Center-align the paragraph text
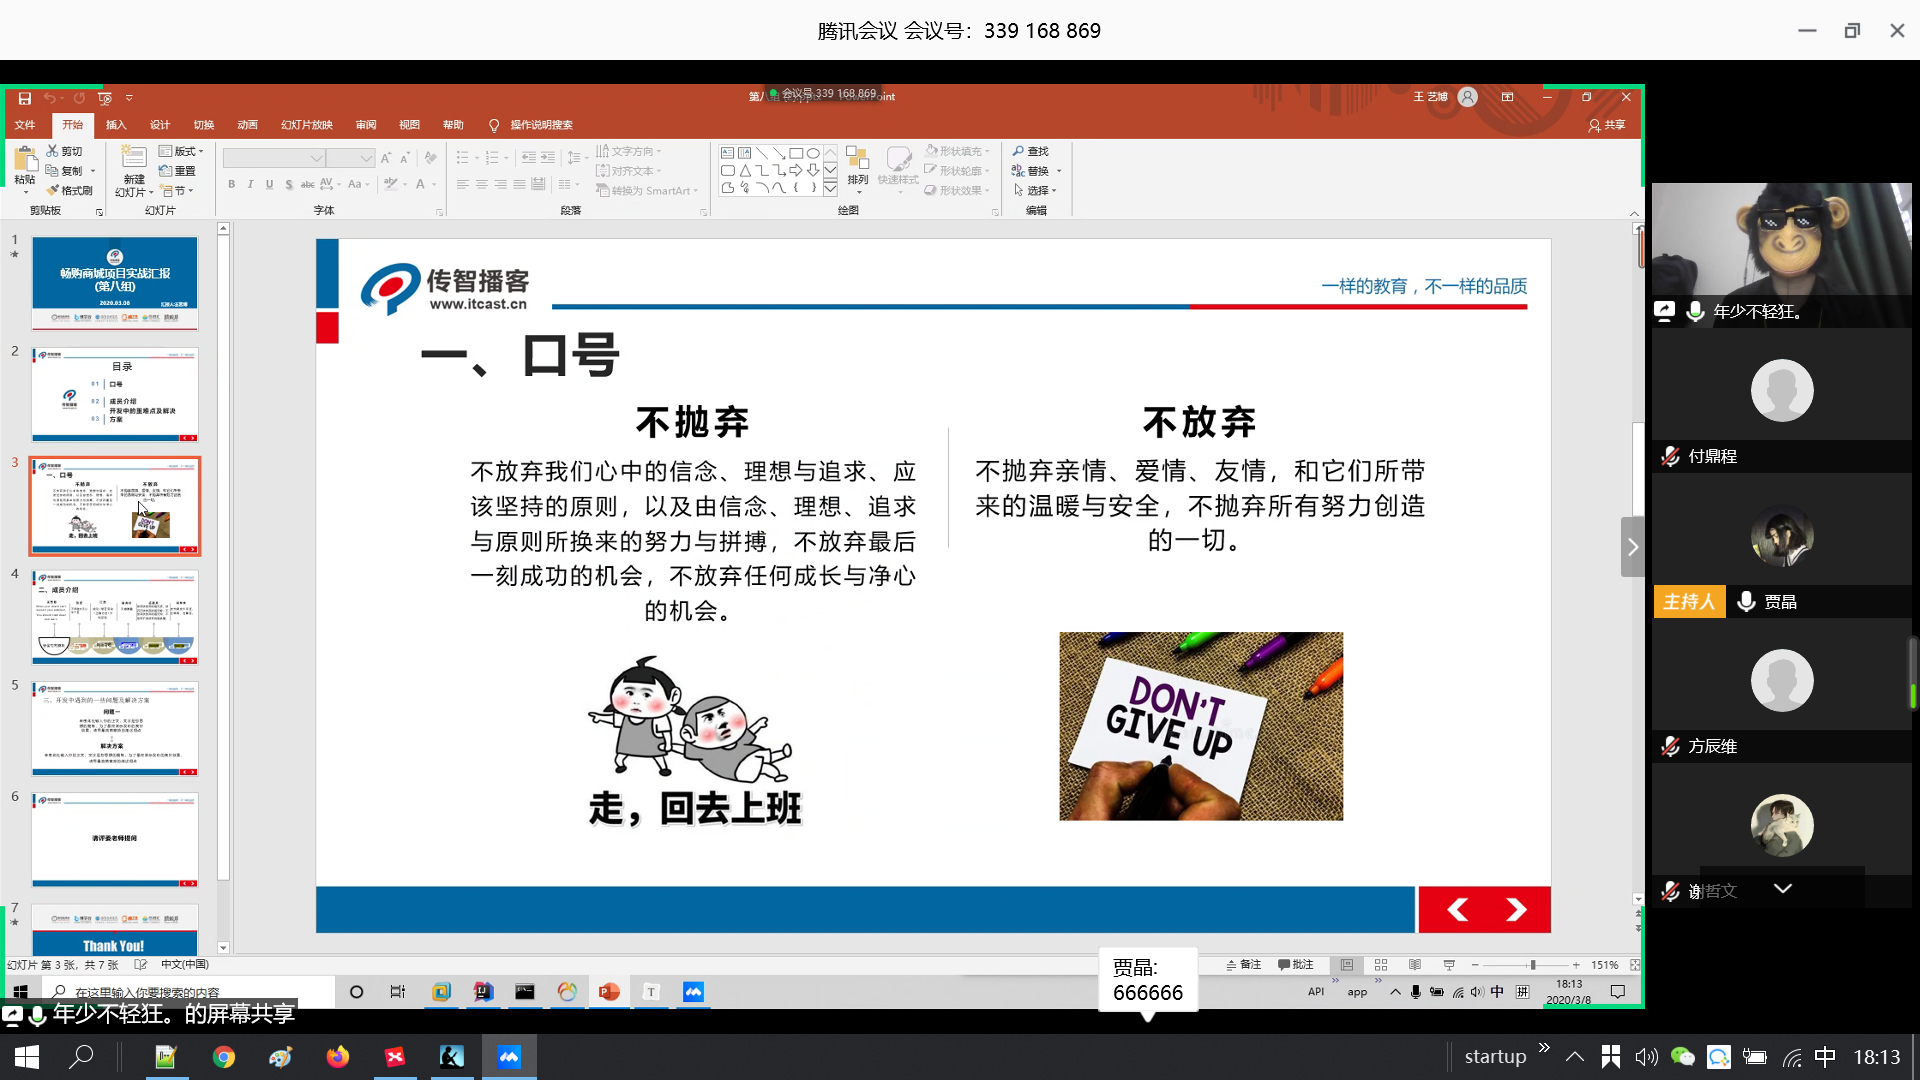The height and width of the screenshot is (1080, 1920). click(481, 185)
